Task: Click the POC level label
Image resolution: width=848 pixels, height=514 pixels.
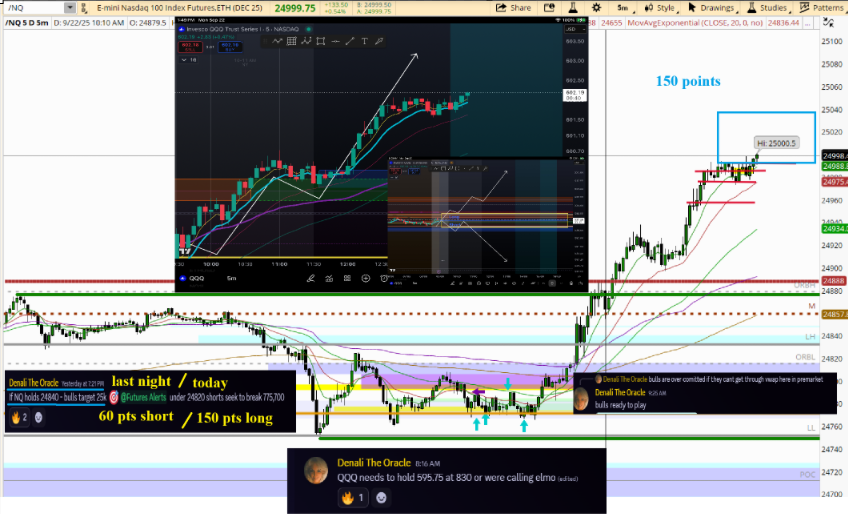Action: coord(807,475)
